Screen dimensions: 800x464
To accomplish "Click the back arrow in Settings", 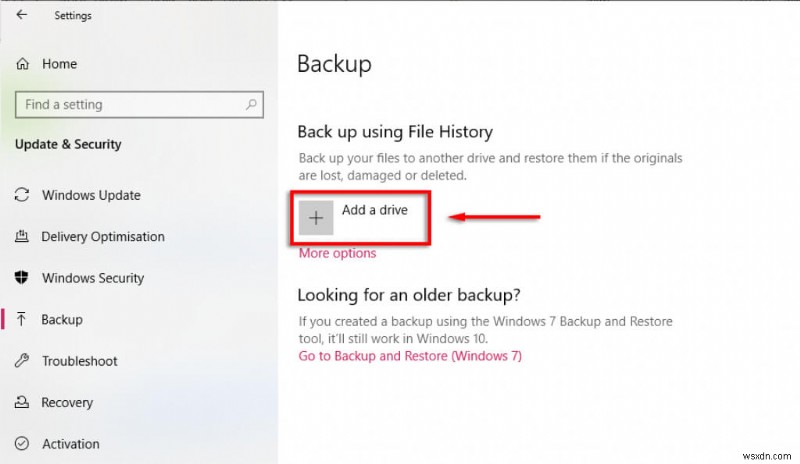I will 21,15.
